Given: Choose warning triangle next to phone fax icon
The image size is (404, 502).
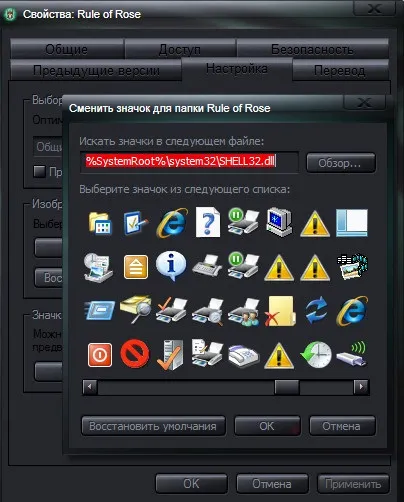Looking at the screenshot, I should (x=279, y=356).
